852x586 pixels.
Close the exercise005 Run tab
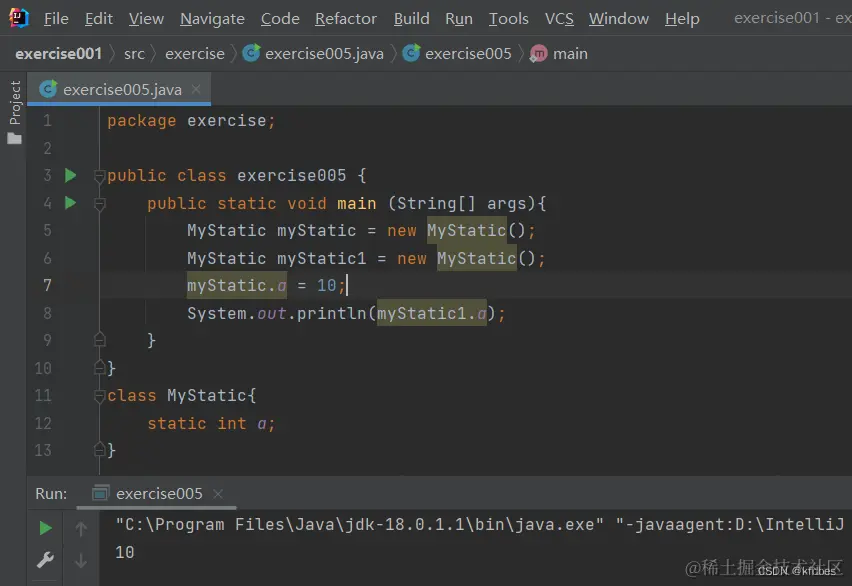[x=218, y=494]
